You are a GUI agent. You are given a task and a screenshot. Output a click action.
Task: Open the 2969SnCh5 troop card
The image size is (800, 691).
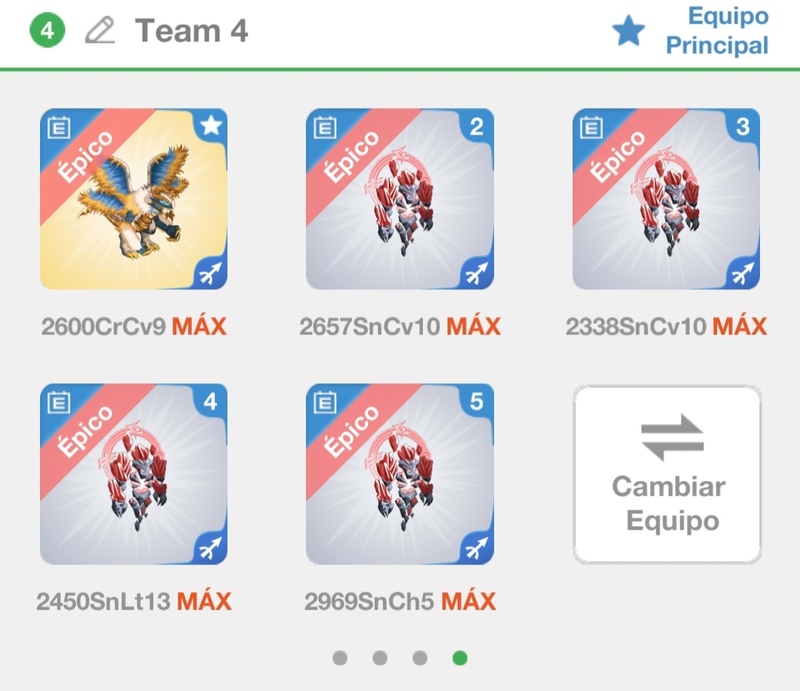[400, 474]
